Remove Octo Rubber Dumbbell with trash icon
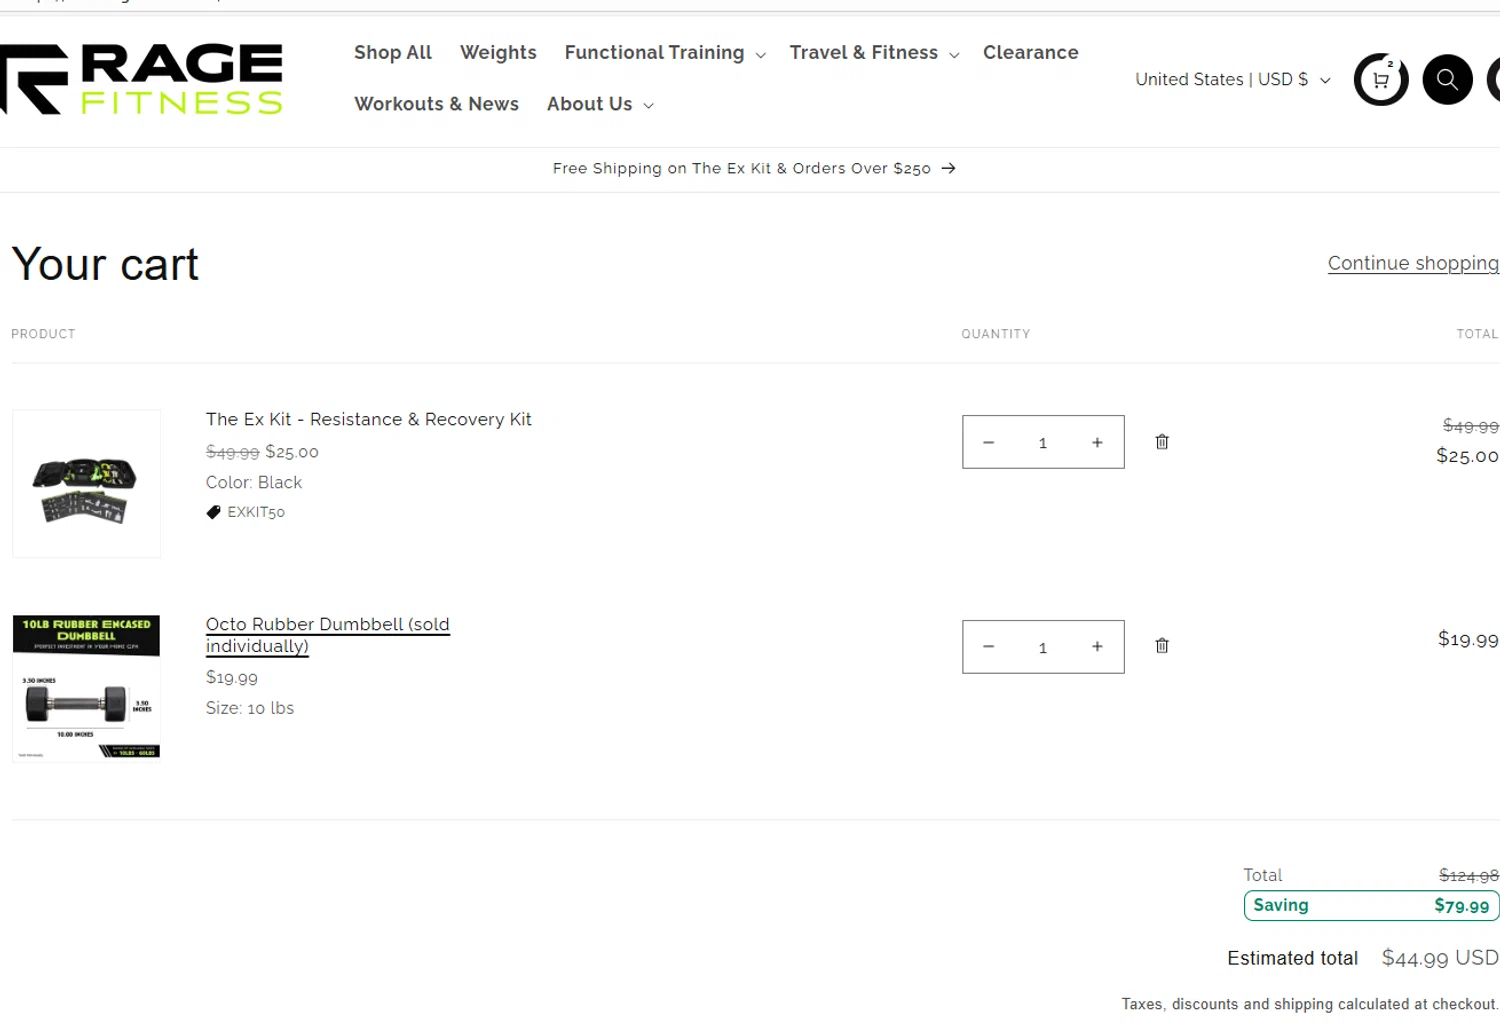This screenshot has height=1034, width=1500. (1162, 646)
